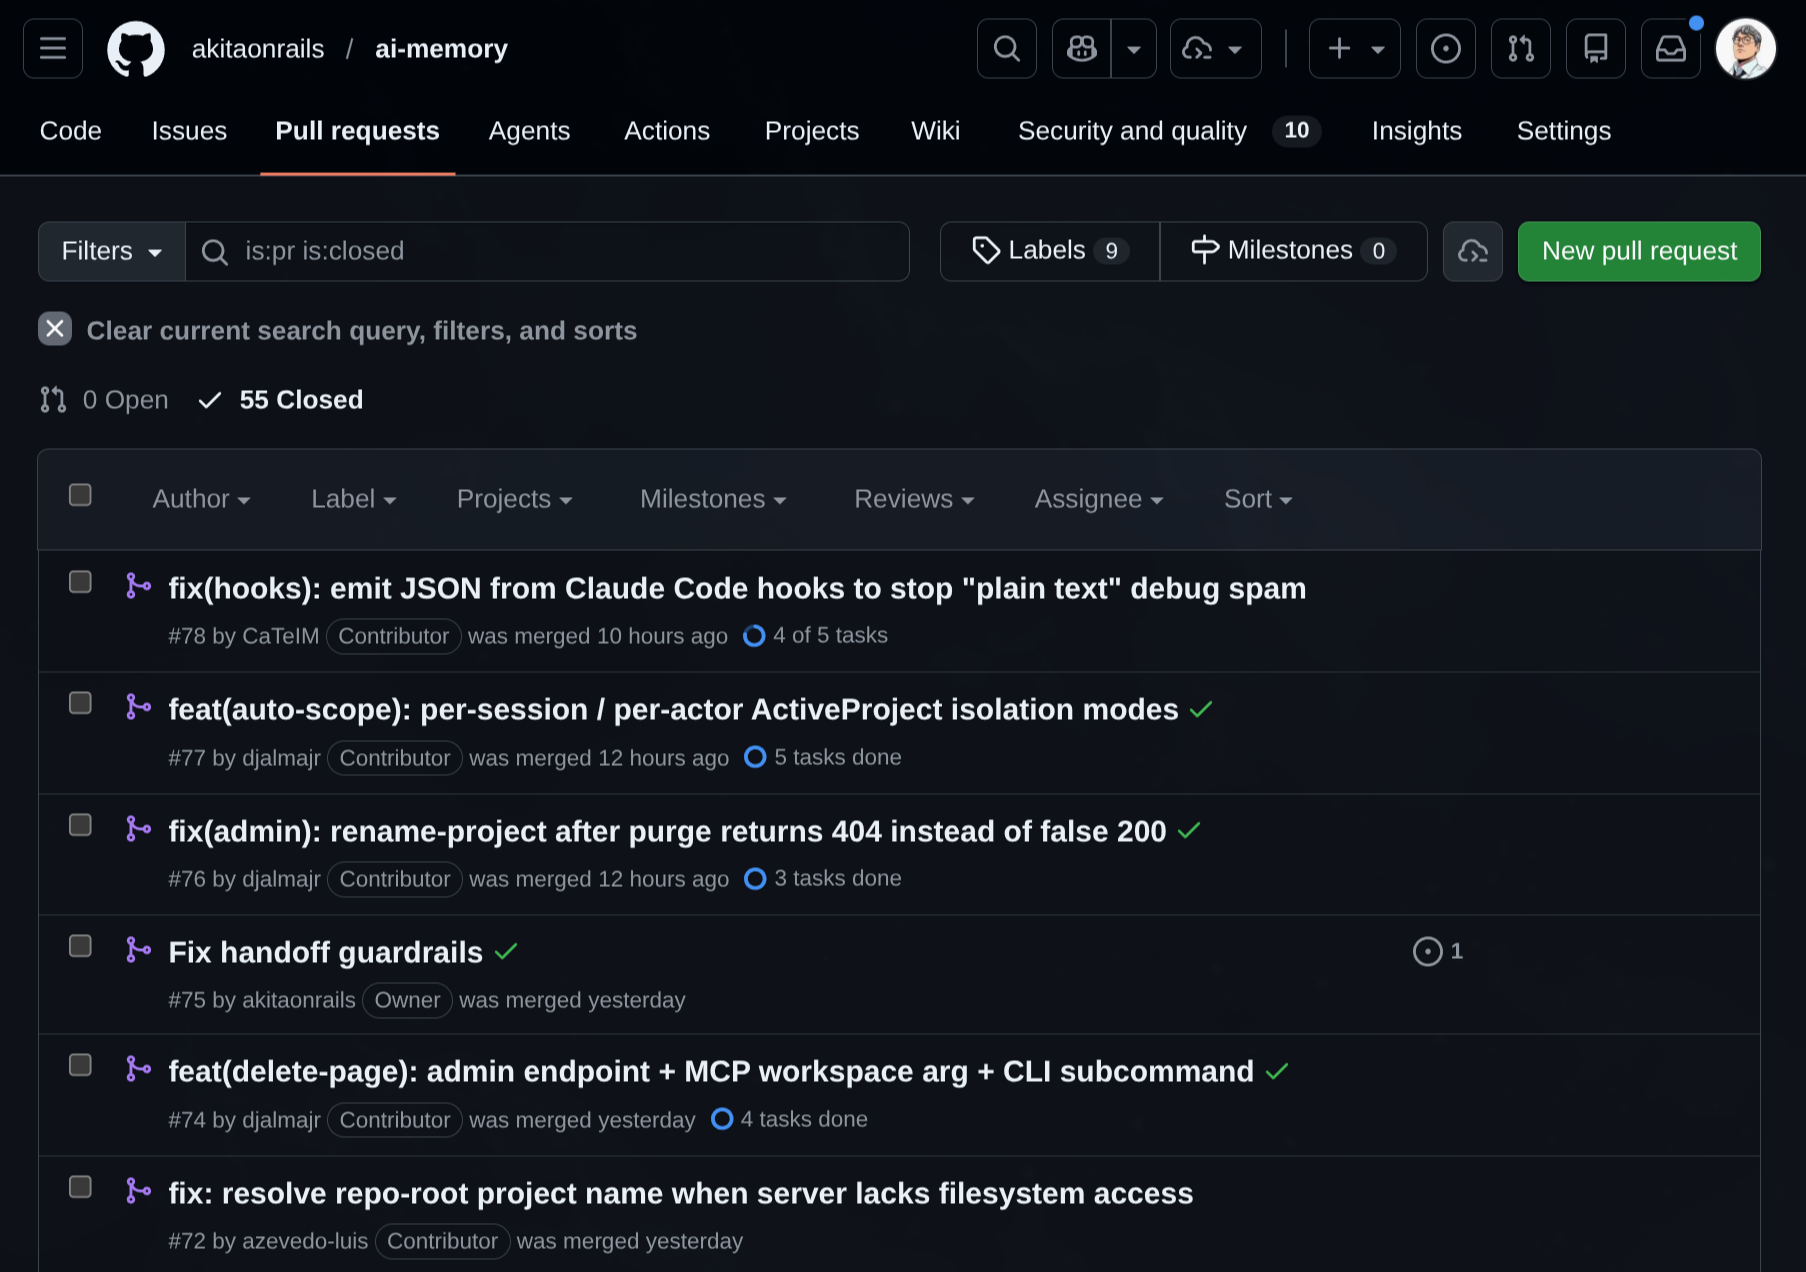The image size is (1806, 1272).
Task: Open the Fix handoff guardrails pull request
Action: click(325, 953)
